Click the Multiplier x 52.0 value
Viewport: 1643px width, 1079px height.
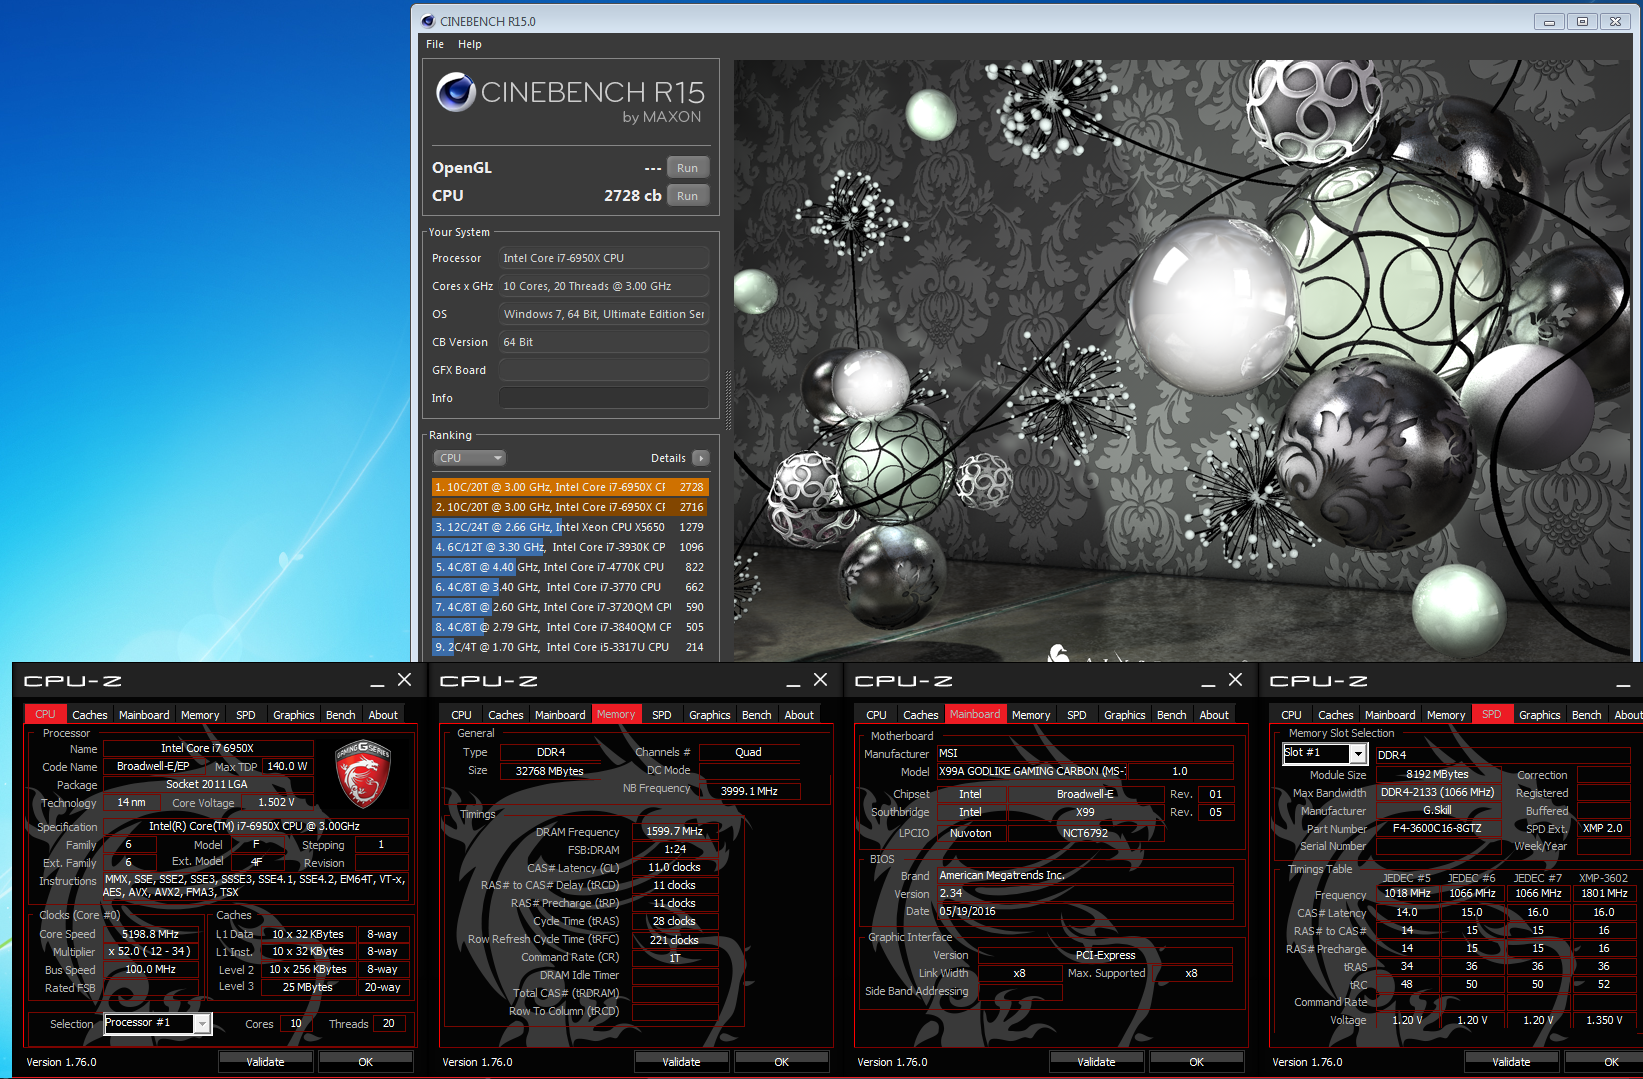click(150, 951)
